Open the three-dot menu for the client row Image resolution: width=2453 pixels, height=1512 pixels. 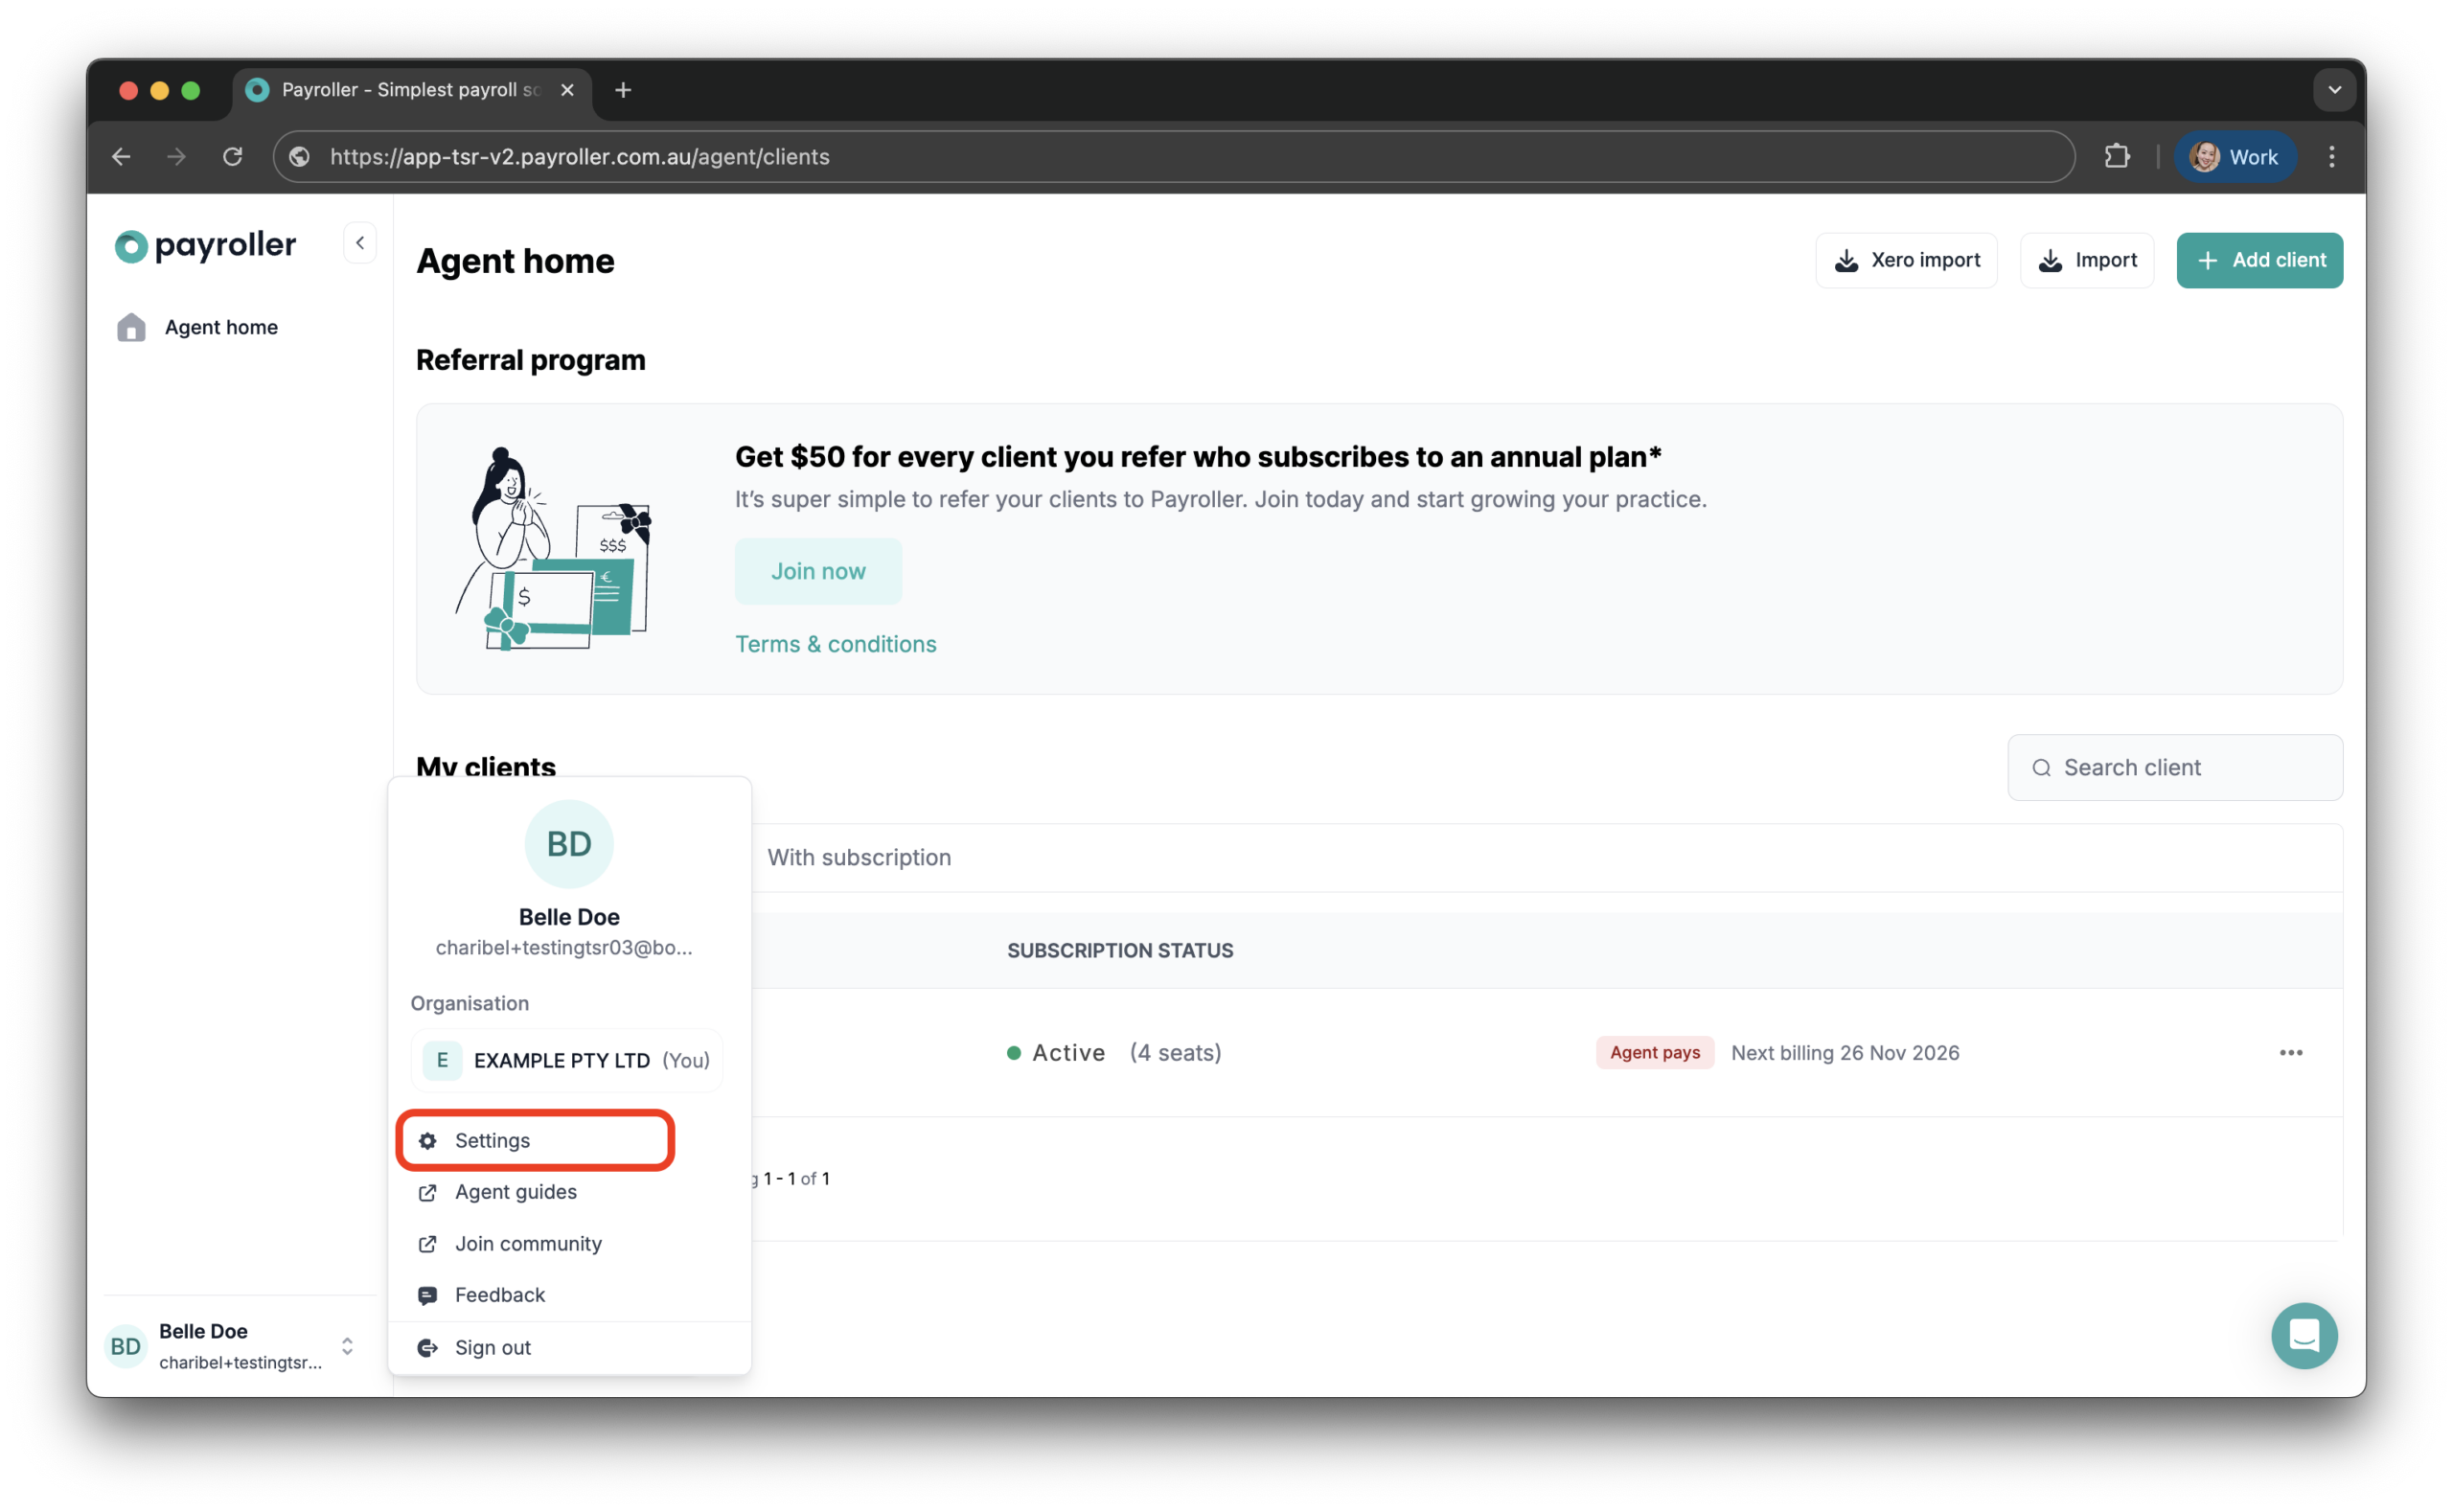[x=2291, y=1052]
